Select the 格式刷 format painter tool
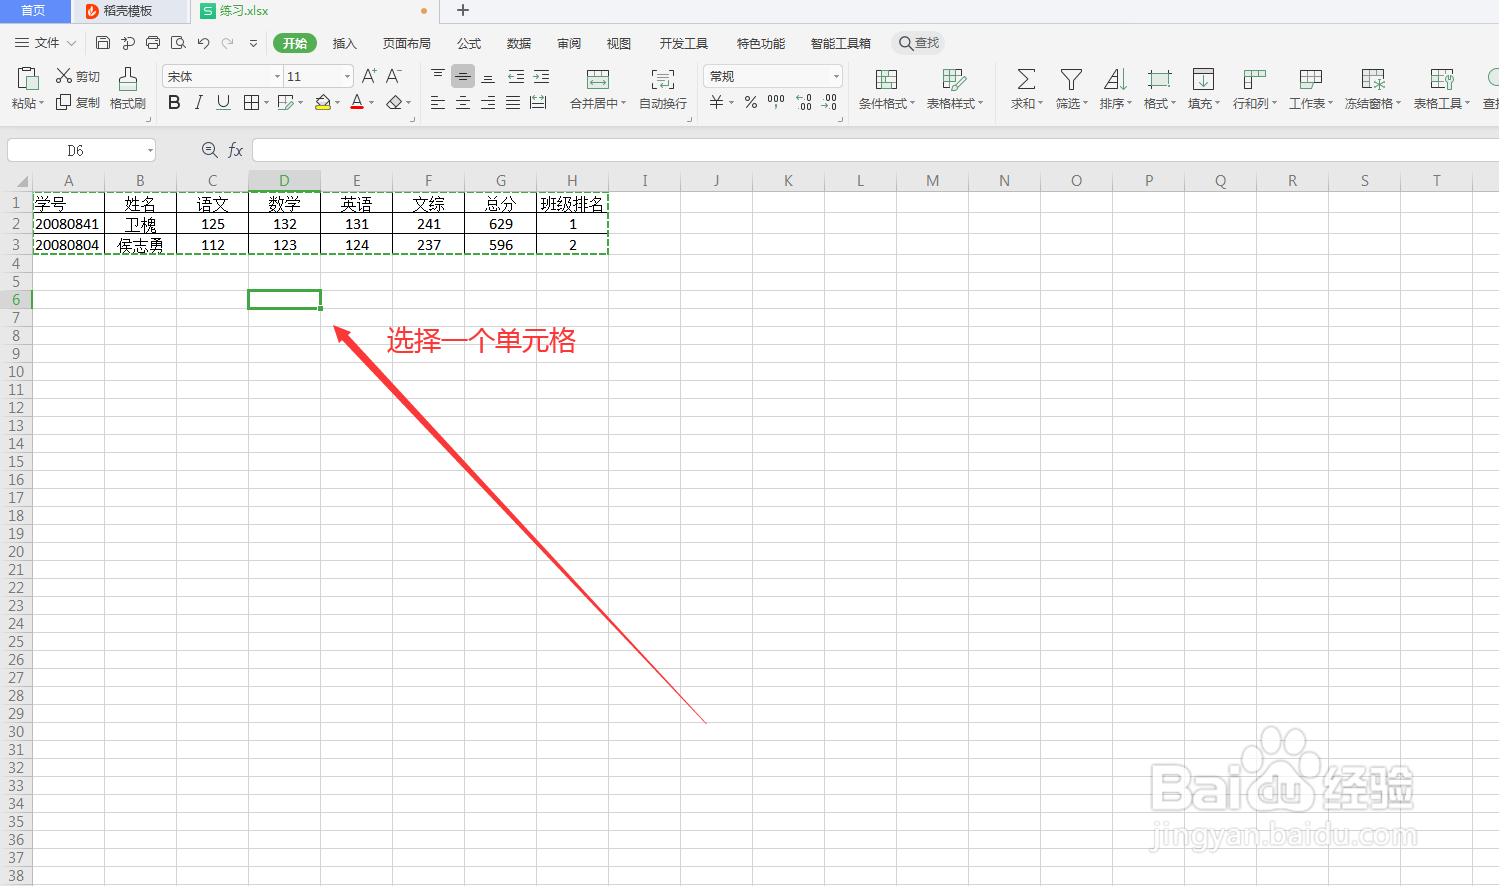Screen dimensions: 1499x886 (x=127, y=88)
